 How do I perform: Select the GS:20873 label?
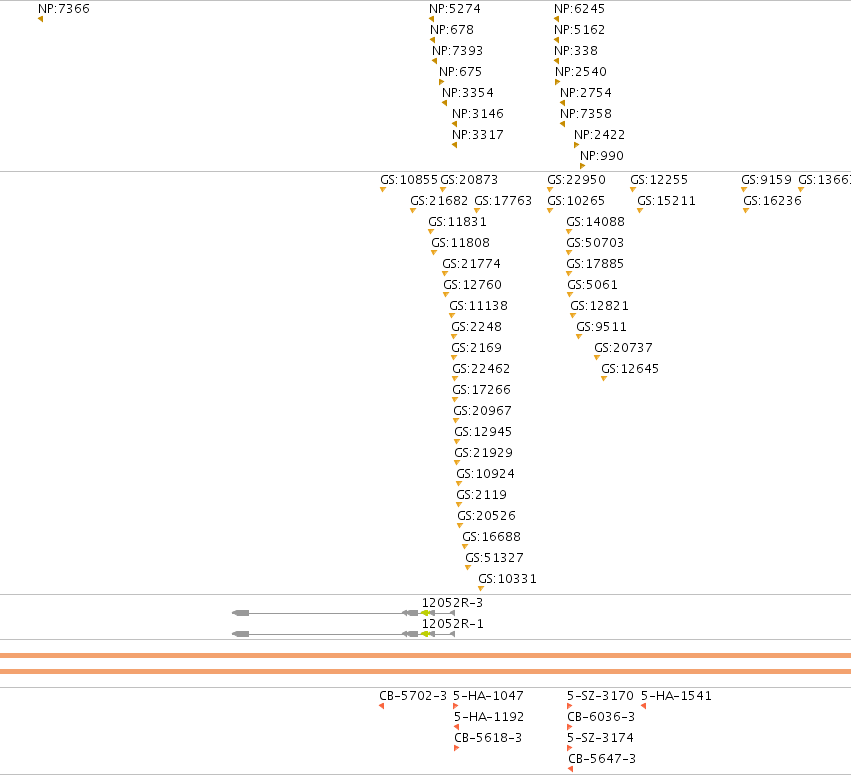click(x=469, y=180)
